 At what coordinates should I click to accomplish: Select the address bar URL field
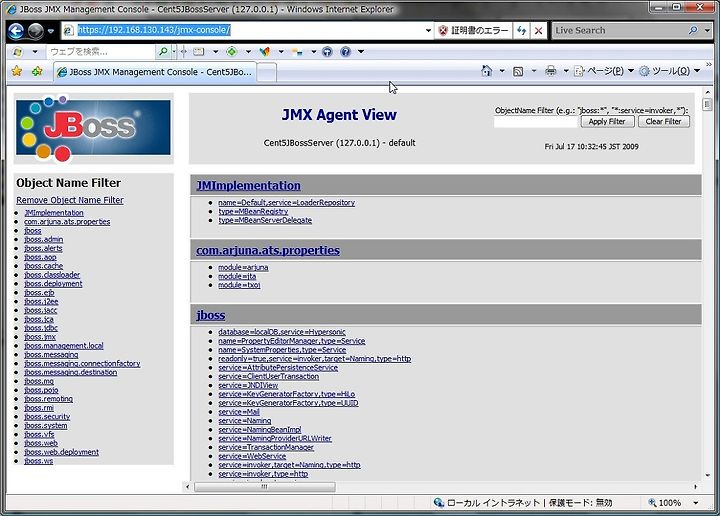pos(246,30)
